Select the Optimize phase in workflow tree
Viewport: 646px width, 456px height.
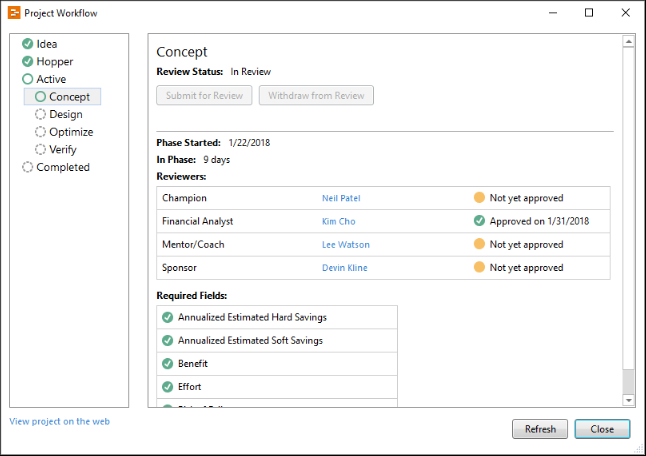click(71, 132)
